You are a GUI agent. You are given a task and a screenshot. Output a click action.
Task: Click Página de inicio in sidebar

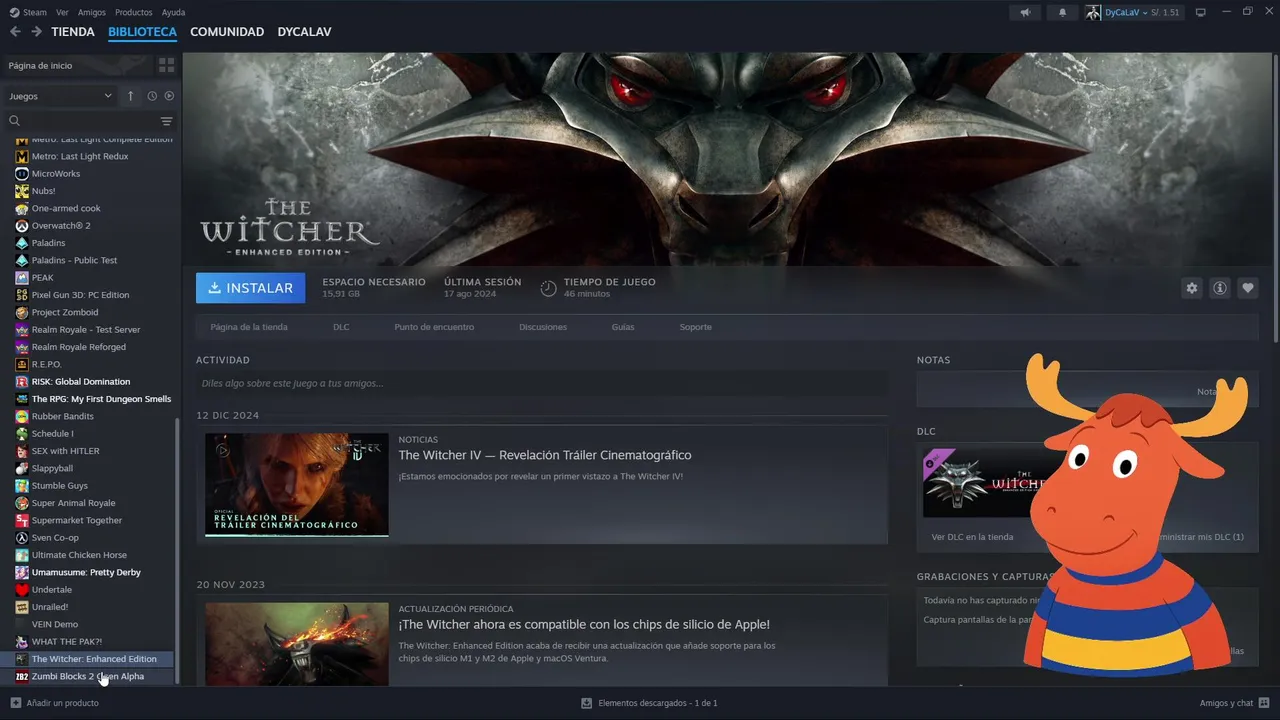pos(40,65)
